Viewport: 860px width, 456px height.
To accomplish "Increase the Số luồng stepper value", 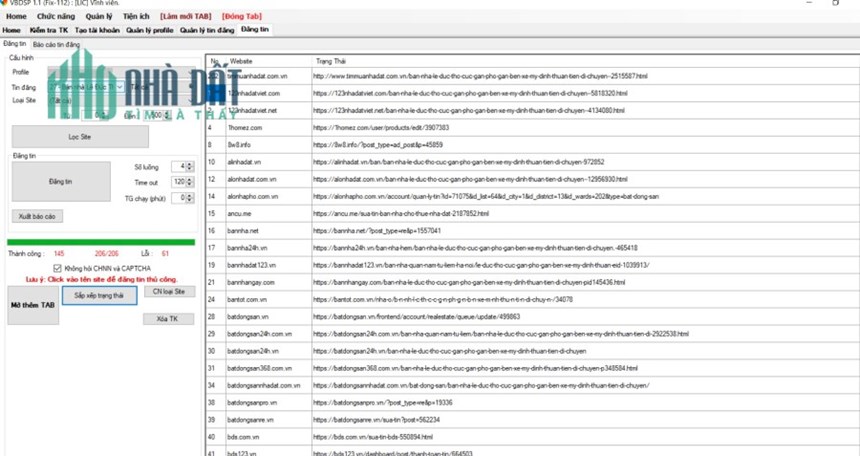I will tap(190, 164).
